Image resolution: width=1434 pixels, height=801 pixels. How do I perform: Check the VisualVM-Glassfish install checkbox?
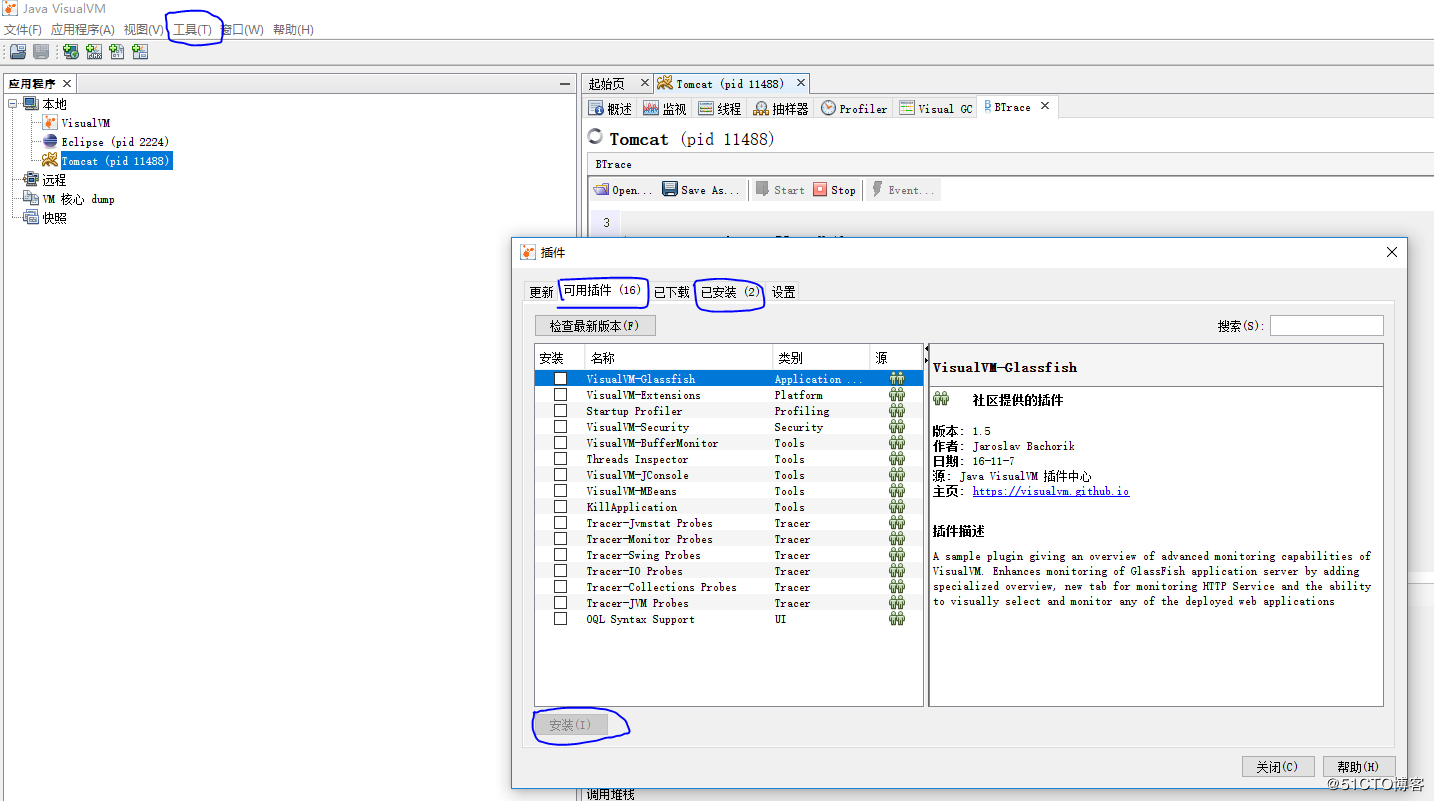(560, 379)
